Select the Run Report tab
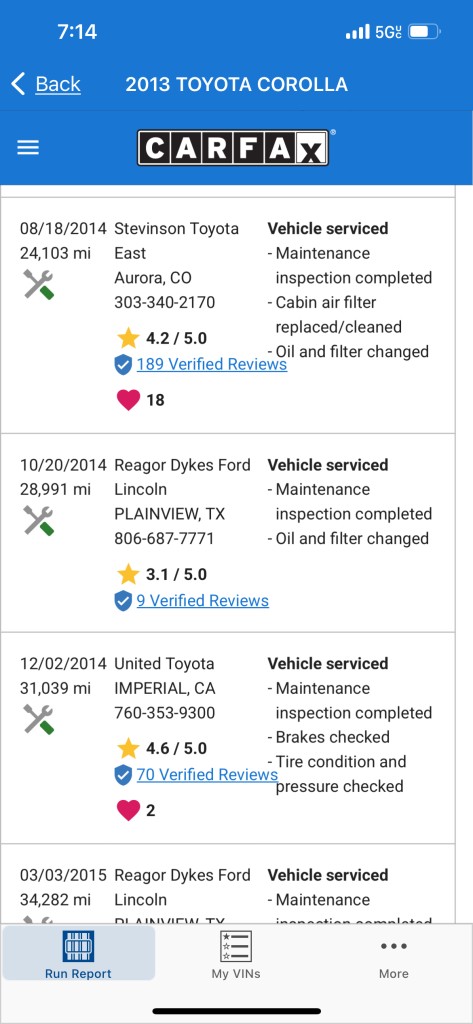473x1024 pixels. [x=78, y=953]
